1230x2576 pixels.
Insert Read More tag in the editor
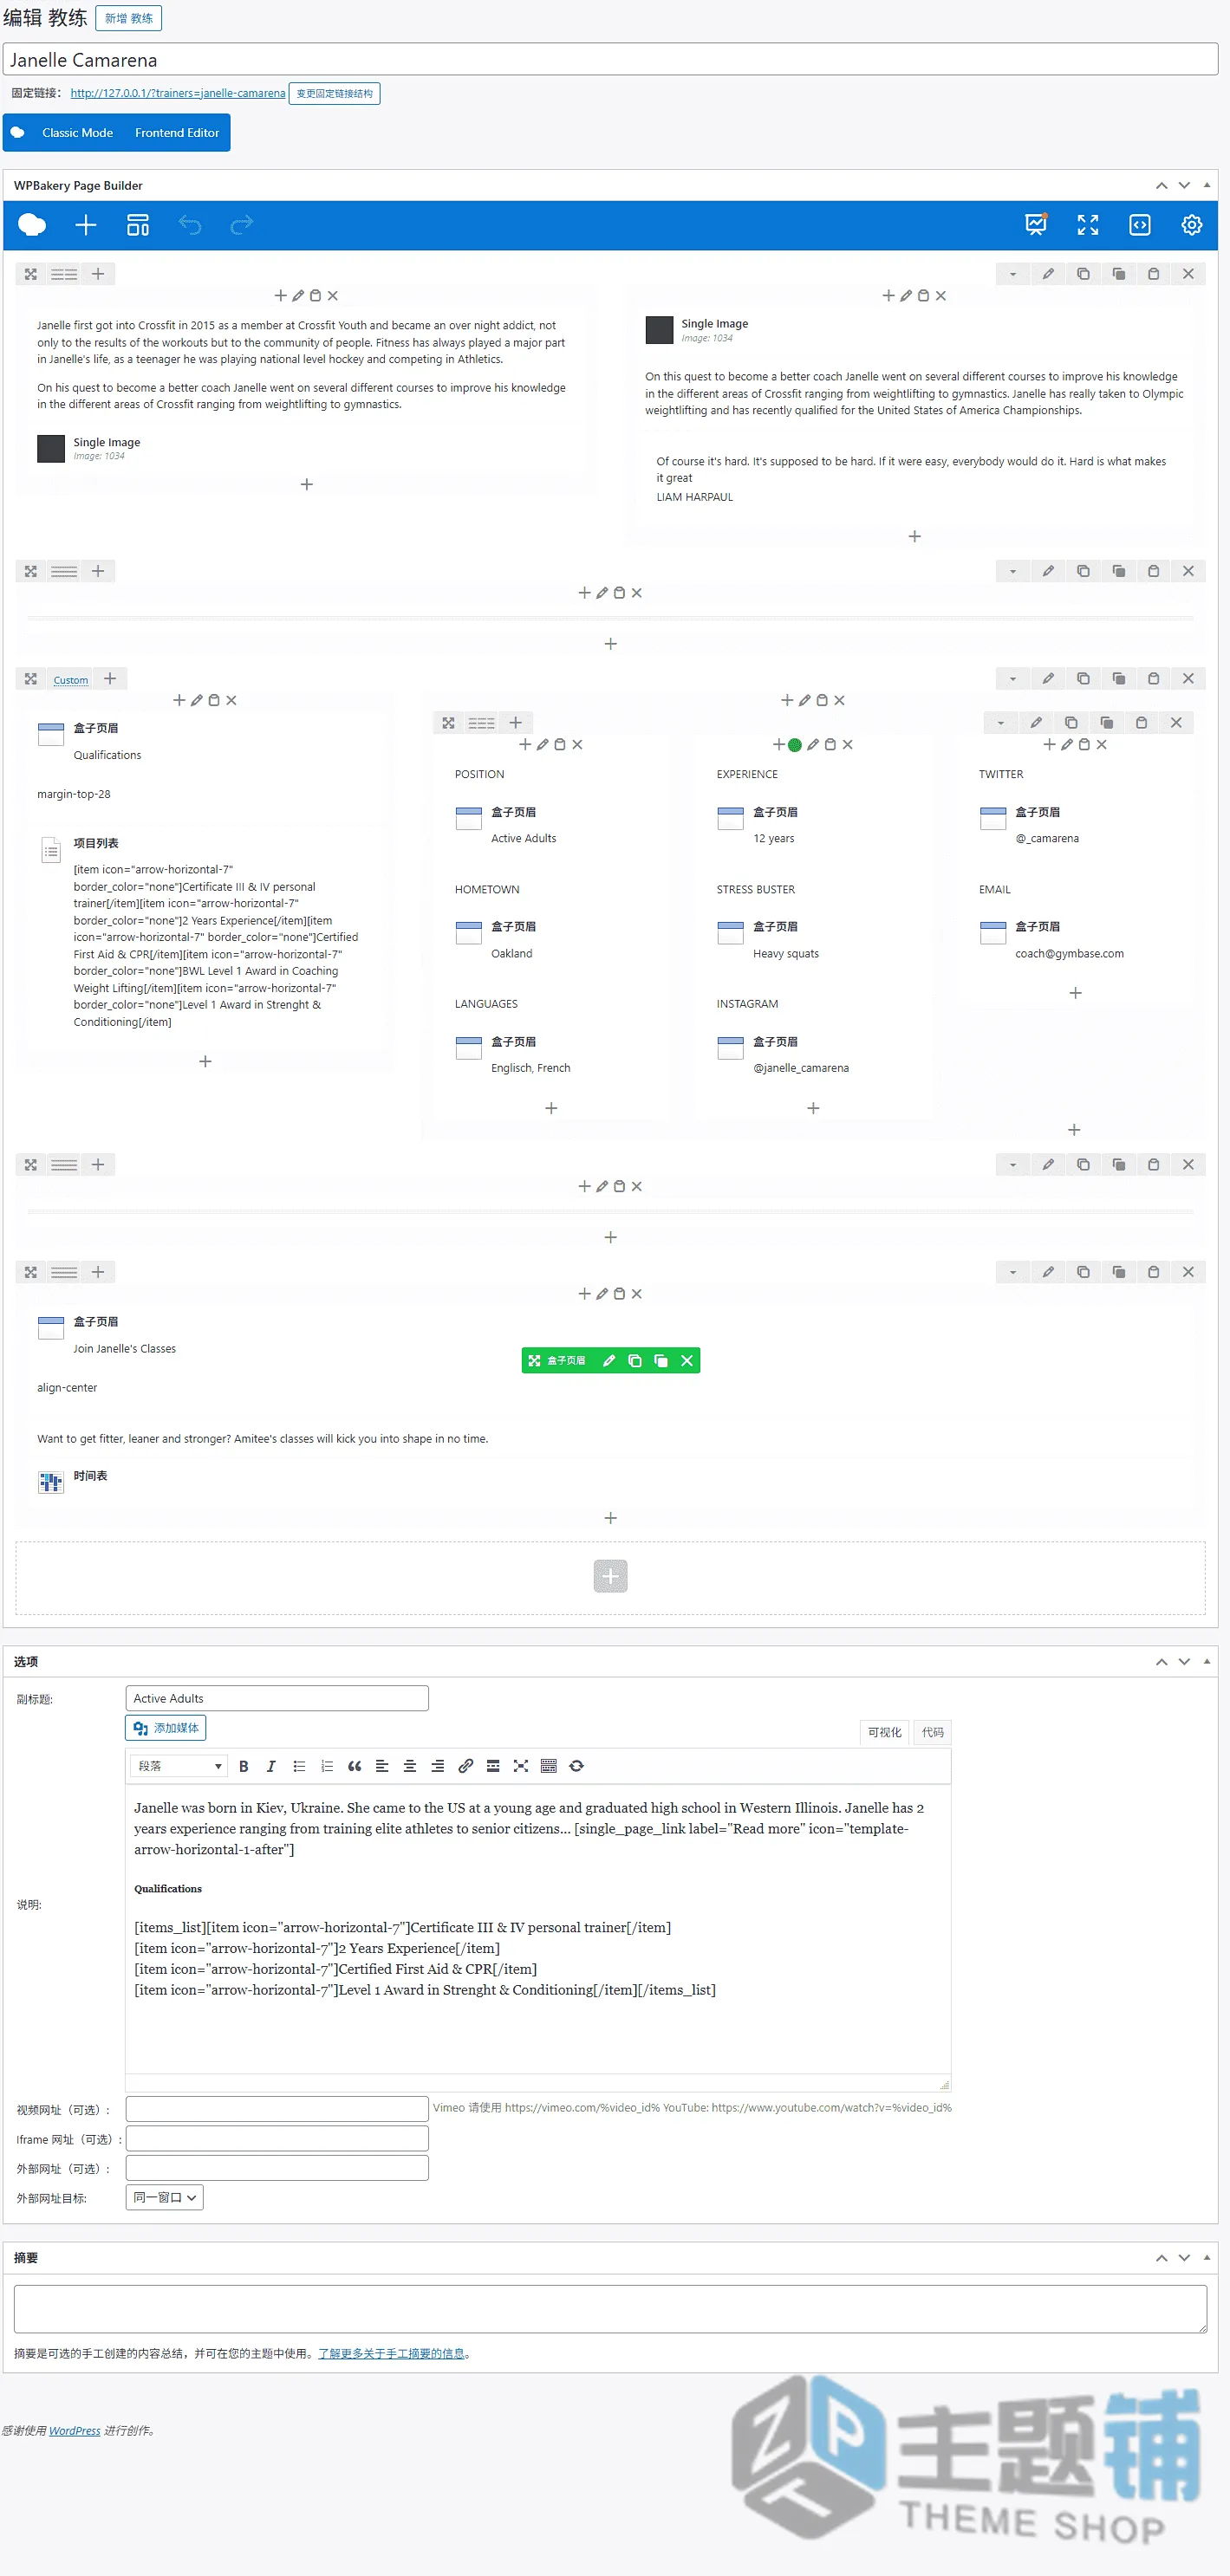pyautogui.click(x=493, y=1766)
